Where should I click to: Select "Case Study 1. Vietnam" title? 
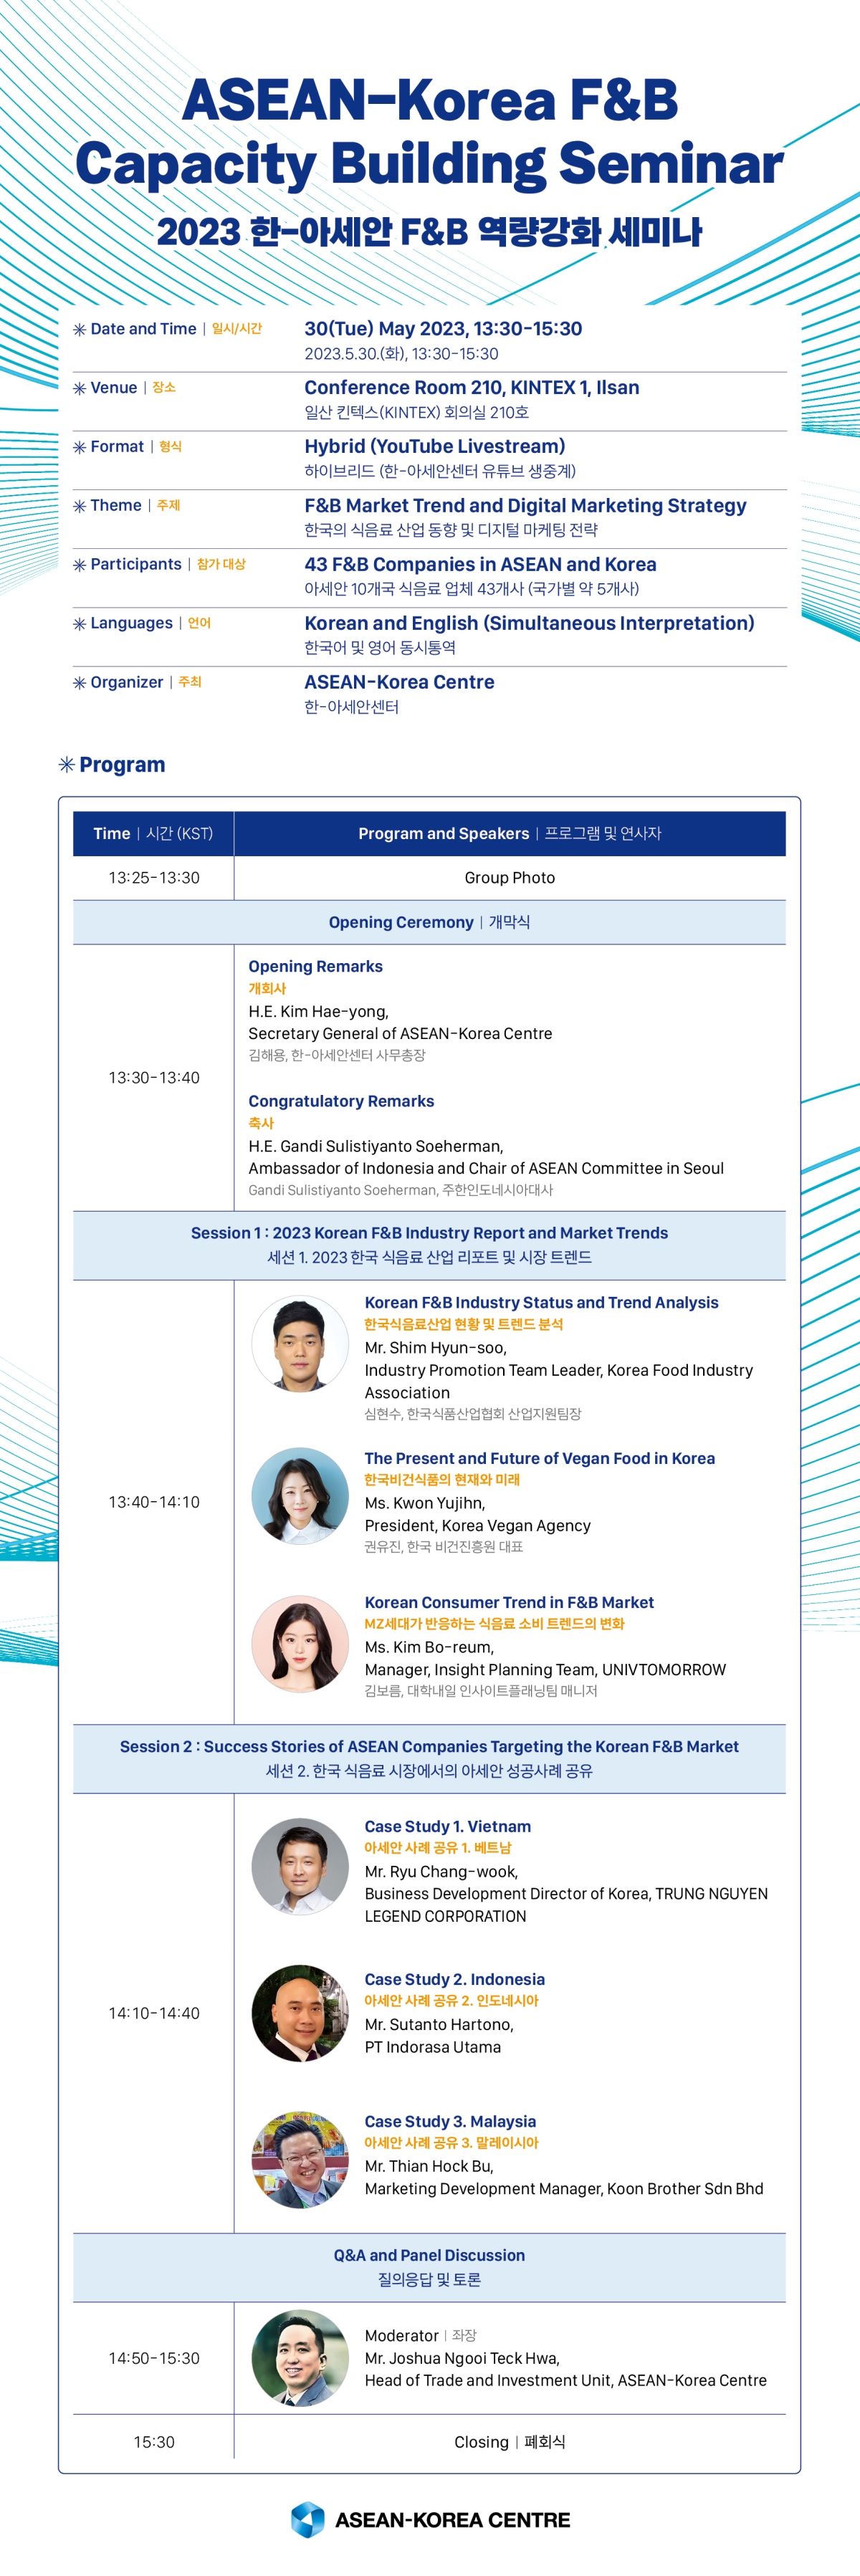[447, 1826]
